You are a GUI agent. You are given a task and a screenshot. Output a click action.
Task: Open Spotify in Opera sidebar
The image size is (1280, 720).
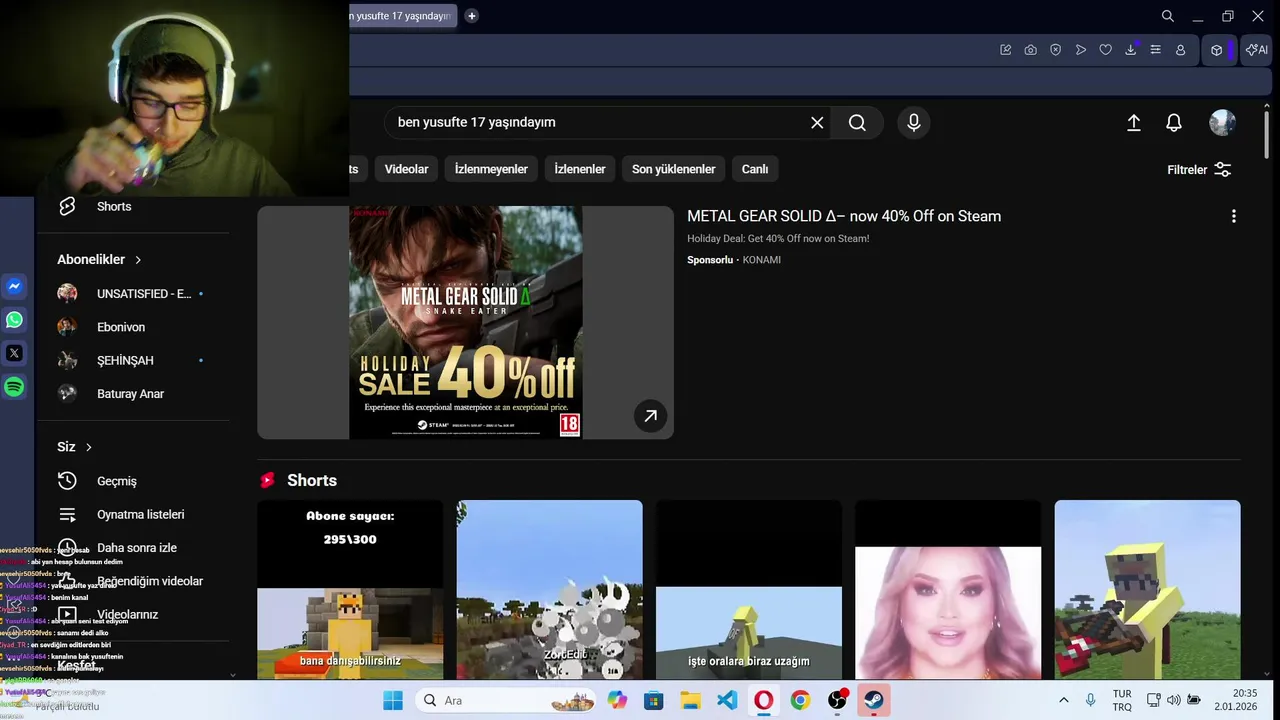point(14,387)
